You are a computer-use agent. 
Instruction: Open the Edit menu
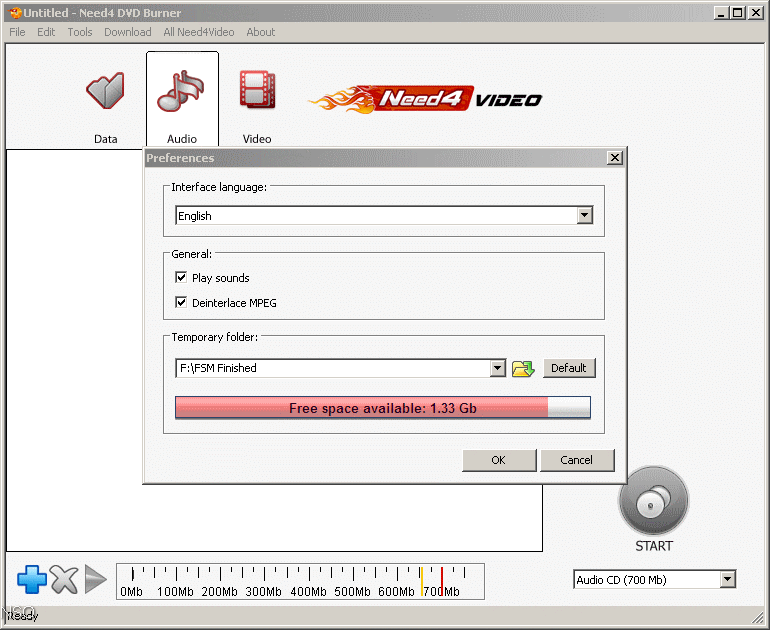[46, 32]
